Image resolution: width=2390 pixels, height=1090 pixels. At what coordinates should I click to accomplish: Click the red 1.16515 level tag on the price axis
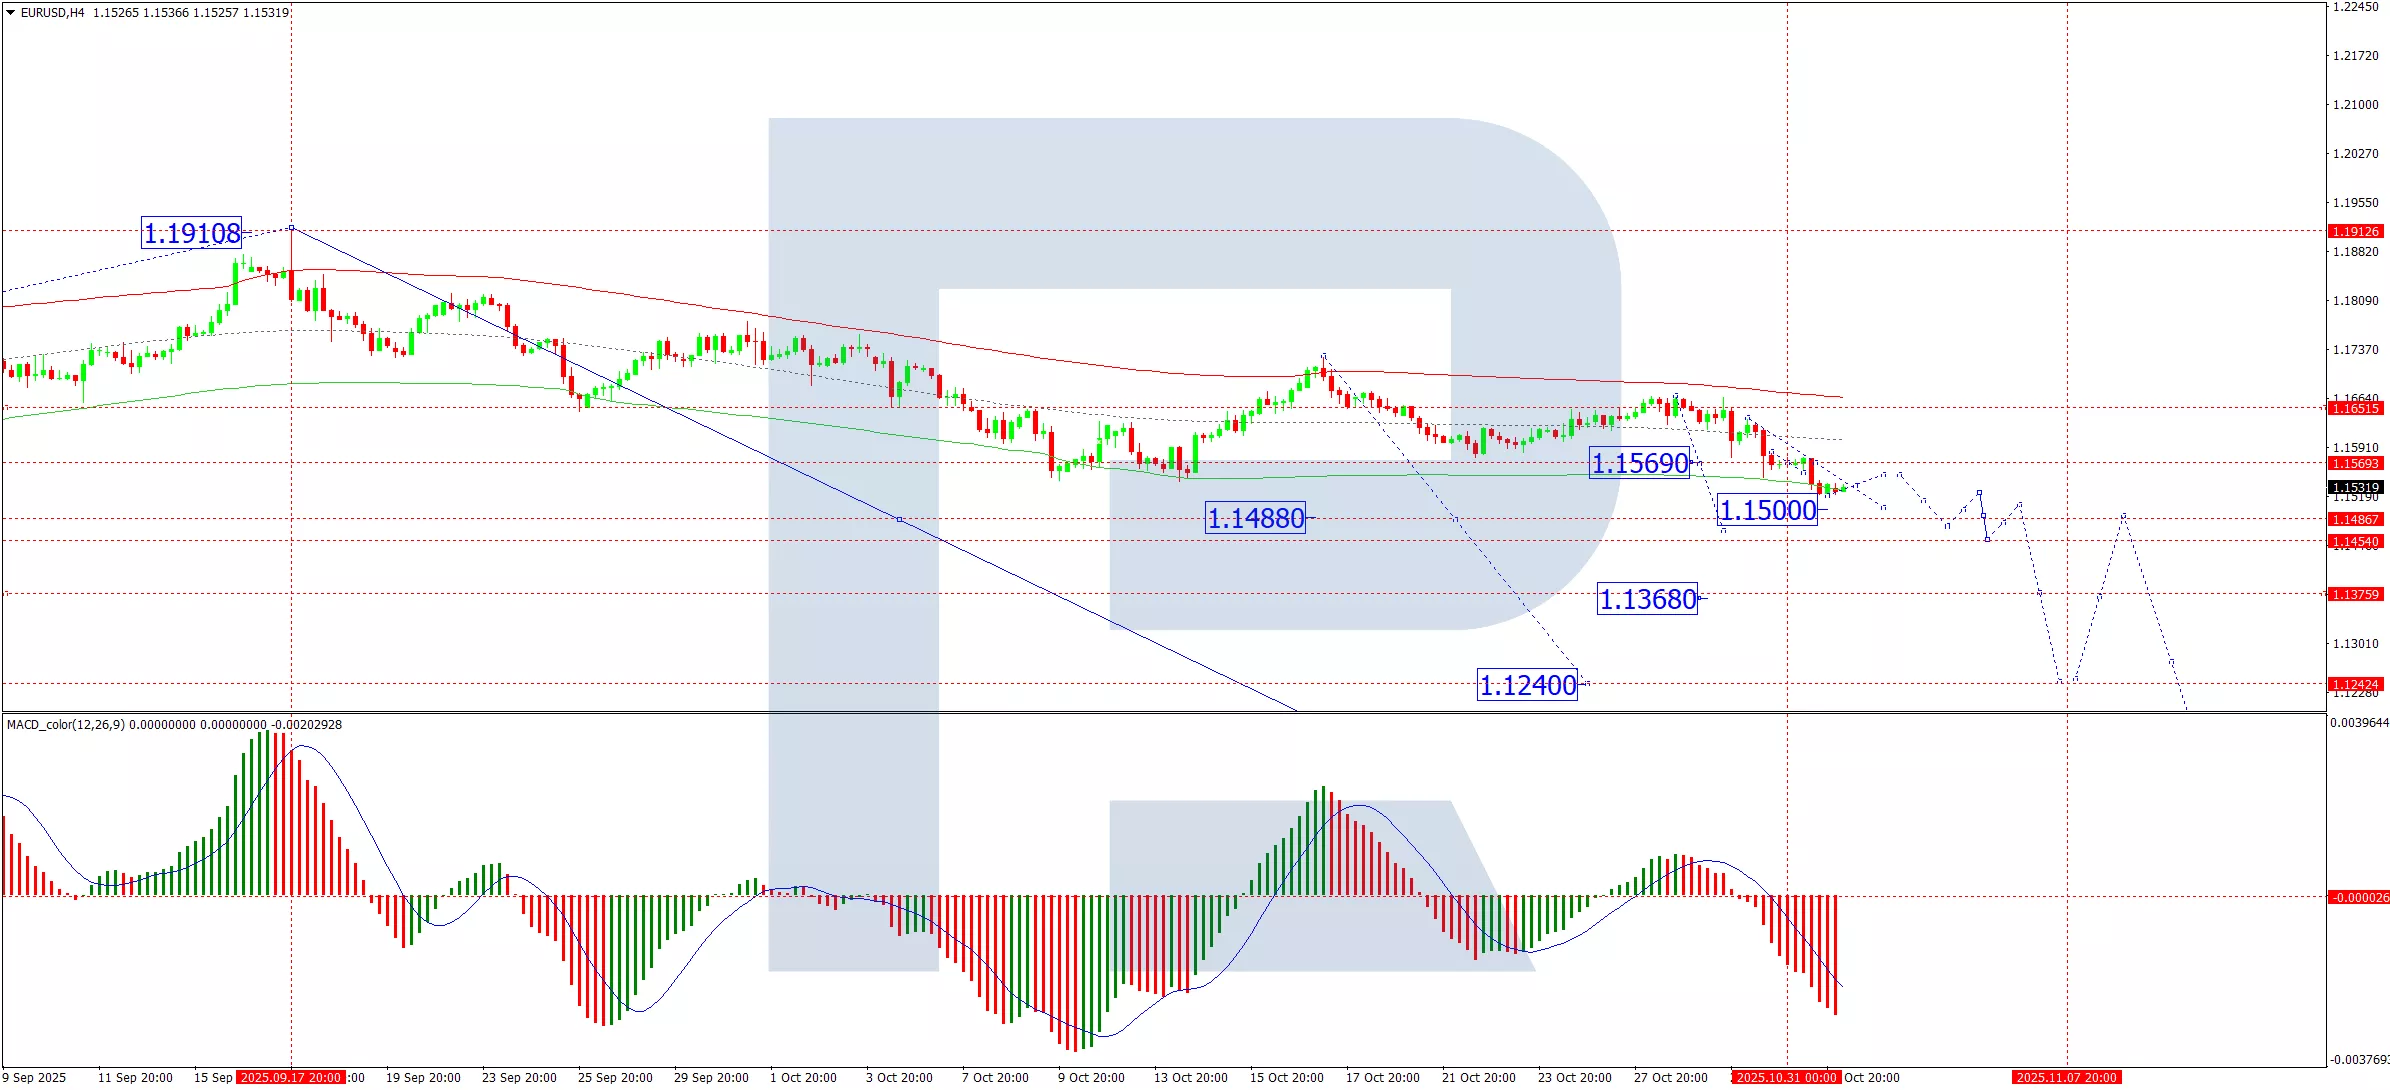2356,408
